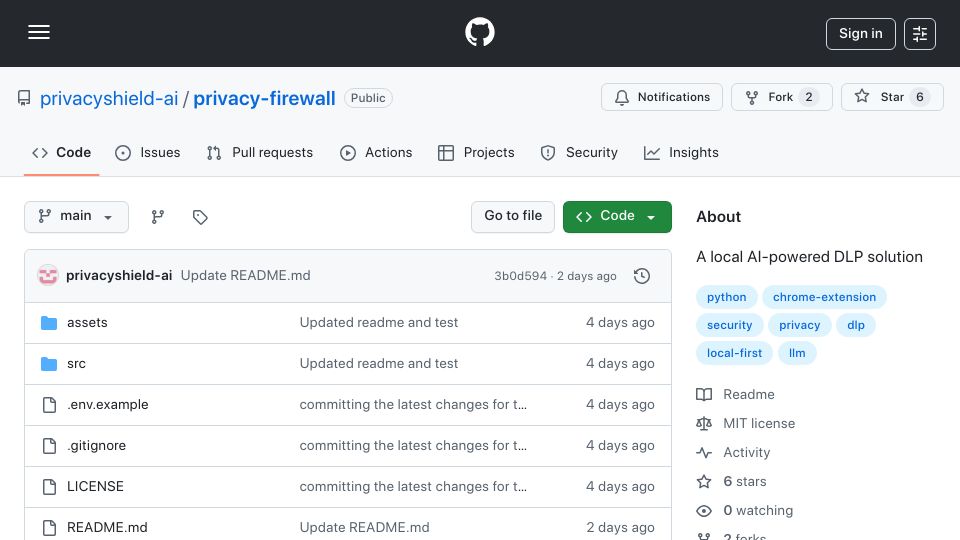
Task: Open commit hash 3b0d594
Action: click(x=520, y=276)
